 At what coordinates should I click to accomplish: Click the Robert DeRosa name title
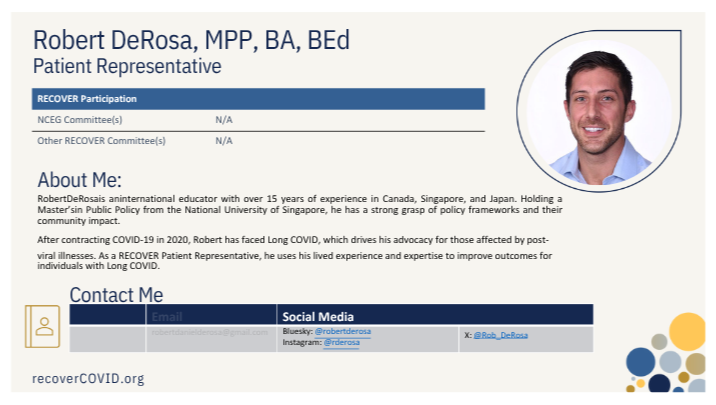pyautogui.click(x=191, y=41)
